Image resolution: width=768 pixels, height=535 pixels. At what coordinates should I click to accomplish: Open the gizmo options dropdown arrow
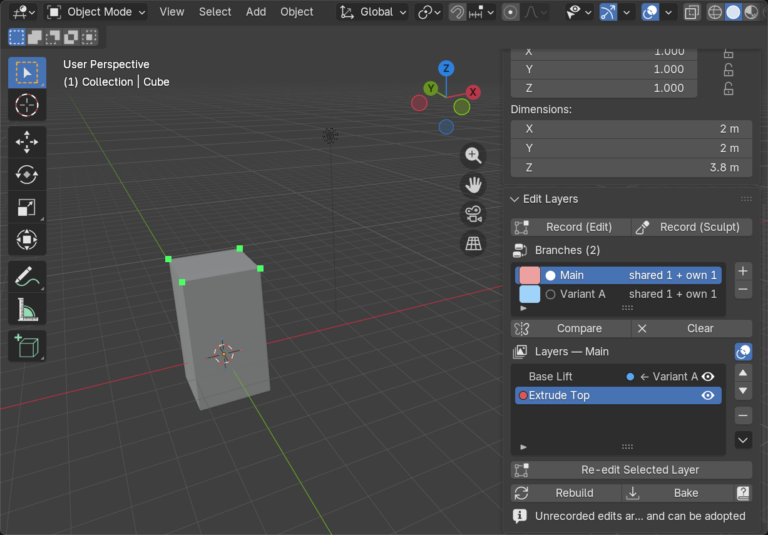626,12
